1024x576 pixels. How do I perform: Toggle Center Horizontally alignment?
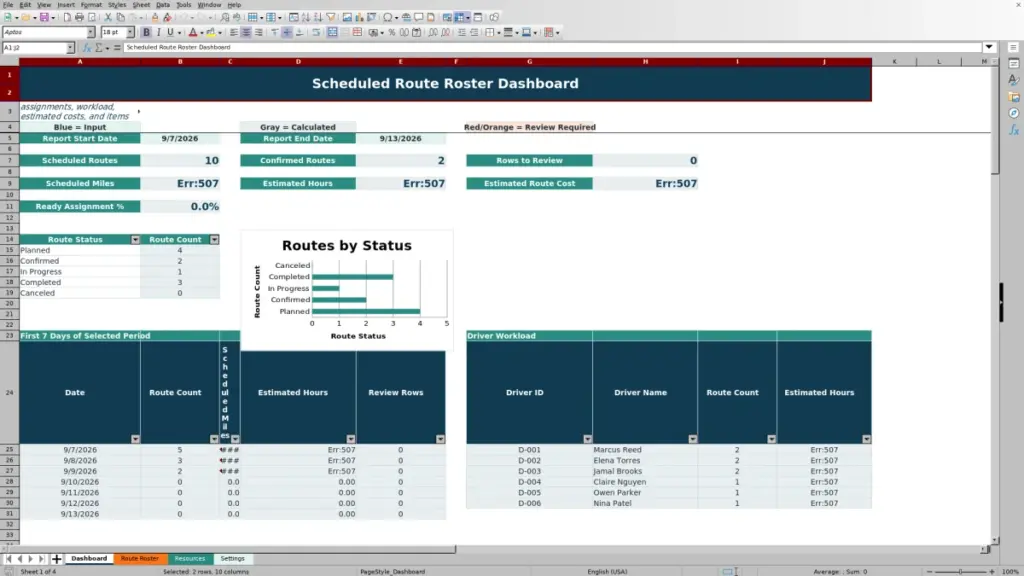246,32
